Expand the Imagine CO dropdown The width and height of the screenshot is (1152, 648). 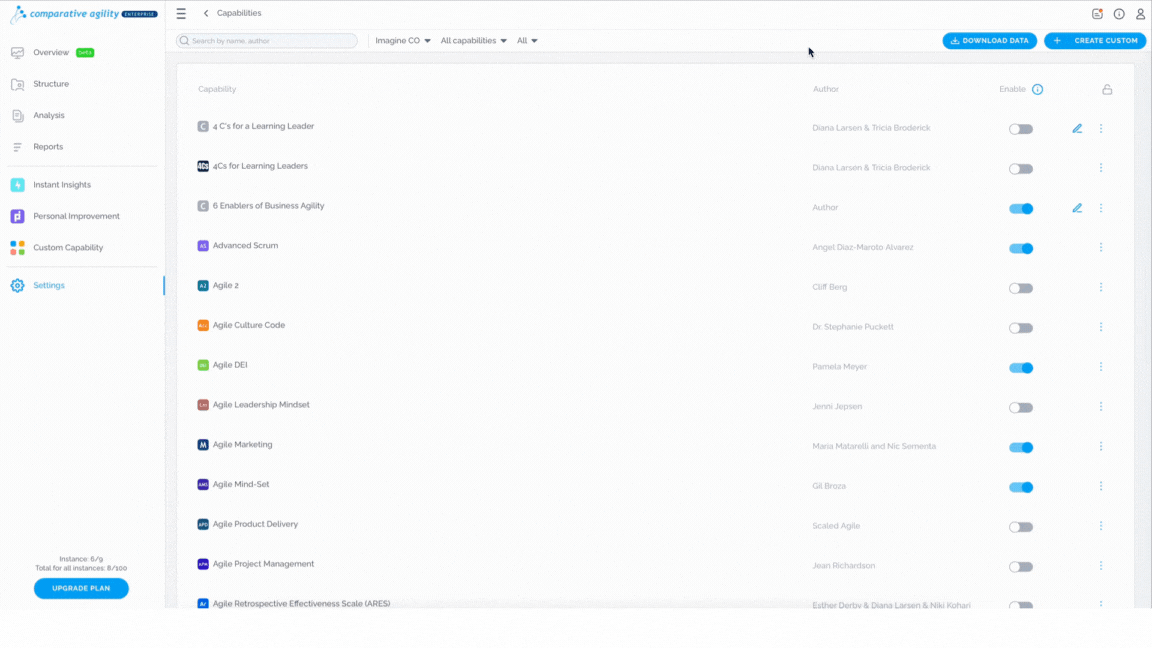tap(403, 40)
